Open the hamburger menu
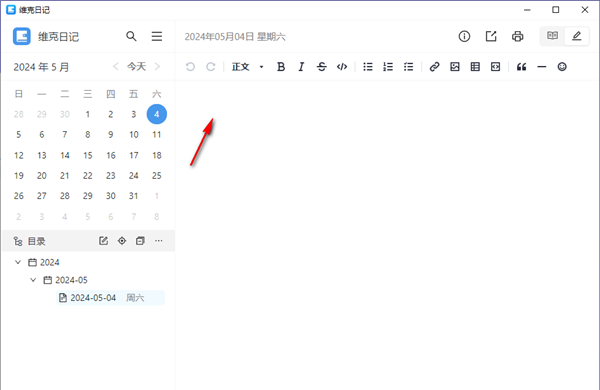 pyautogui.click(x=157, y=36)
